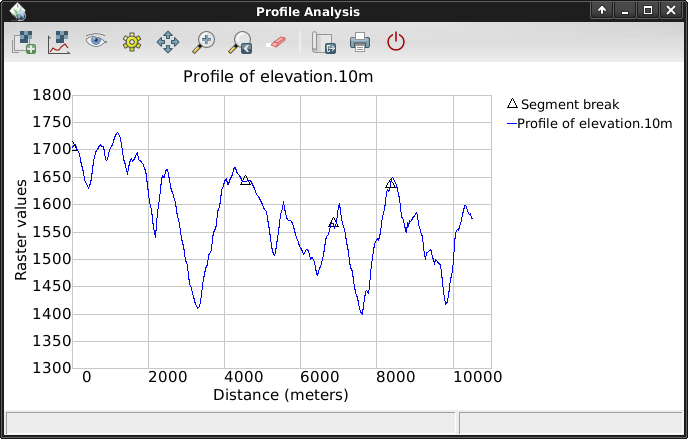The height and width of the screenshot is (439, 688).
Task: Click the plot title 'Profile of elevation.10m'
Action: [x=279, y=77]
